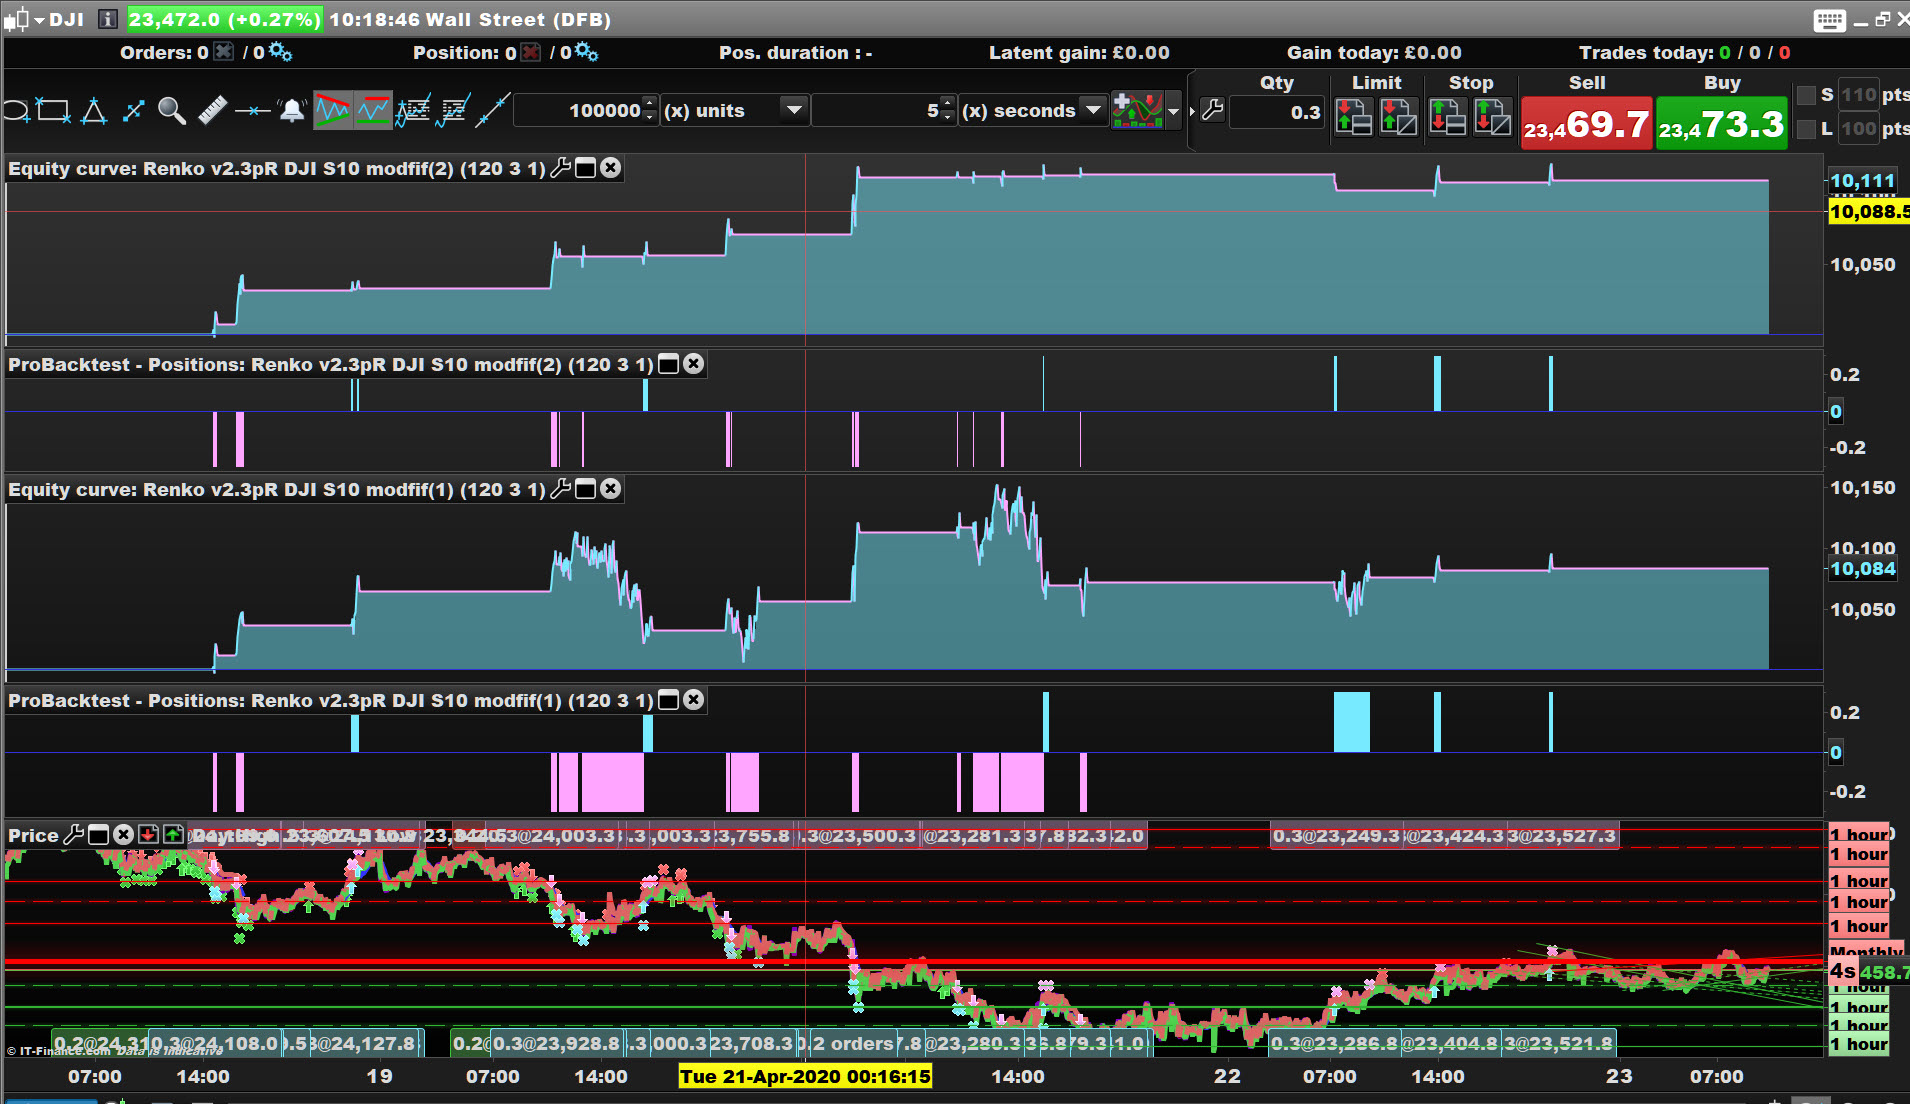
Task: Select the triangle drawing tool
Action: coord(94,111)
